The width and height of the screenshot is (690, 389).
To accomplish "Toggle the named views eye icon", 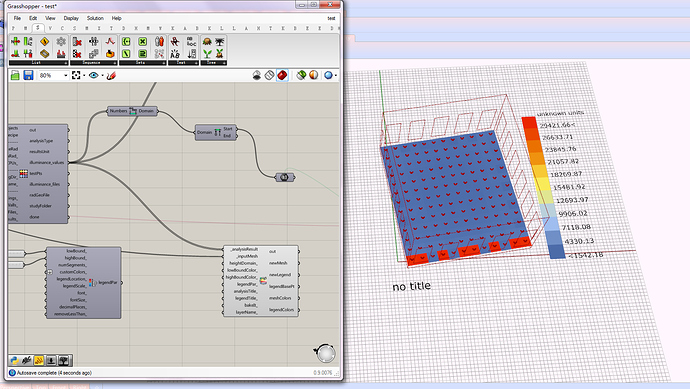I will pos(93,75).
